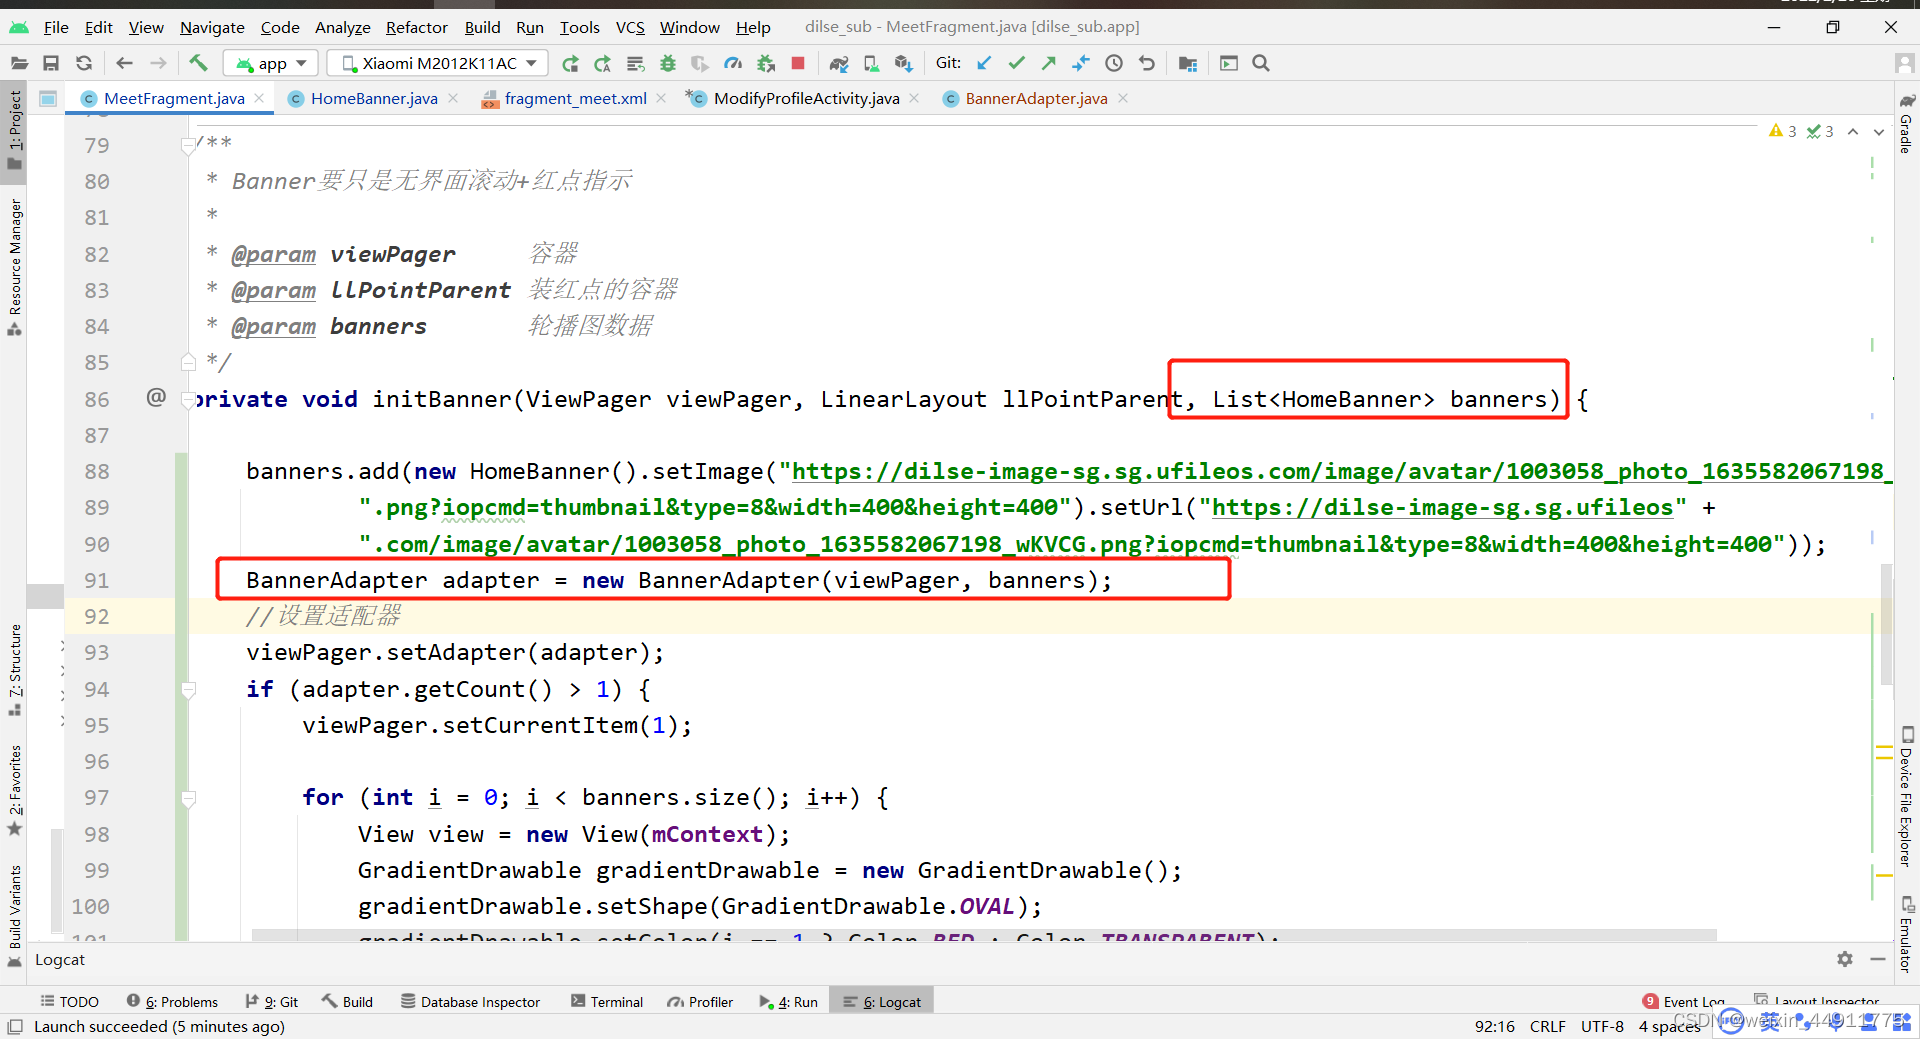Viewport: 1920px width, 1039px height.
Task: Toggle the Gradle side panel
Action: click(x=1906, y=124)
